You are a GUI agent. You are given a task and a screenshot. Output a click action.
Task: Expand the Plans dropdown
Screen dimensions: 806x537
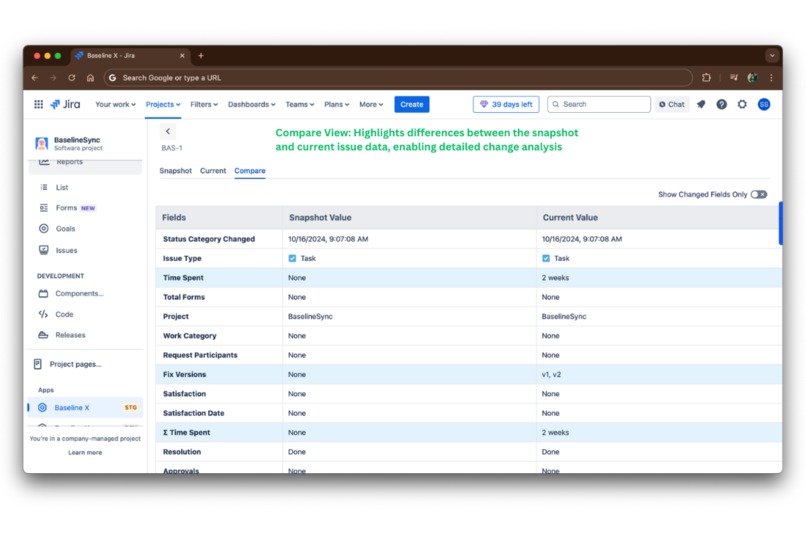337,104
